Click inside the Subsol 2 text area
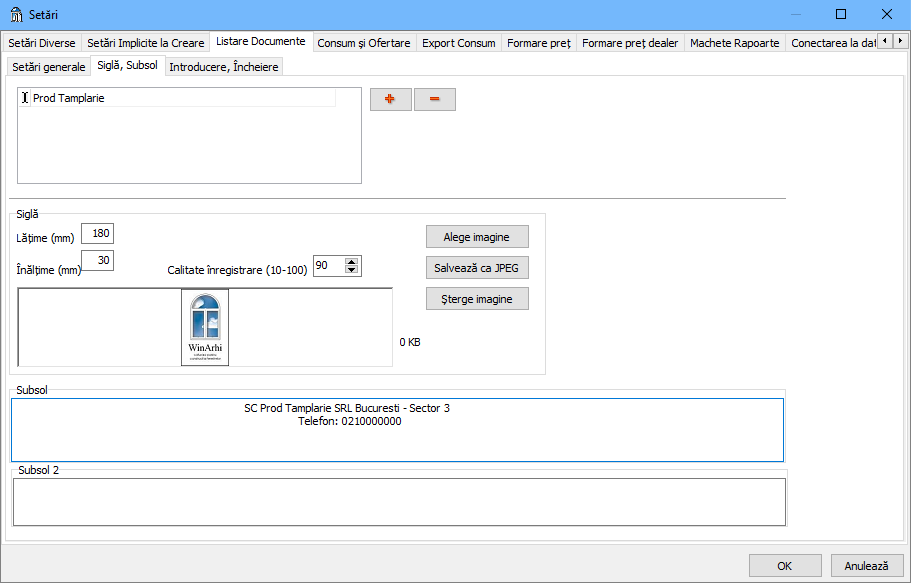This screenshot has height=583, width=911. tap(398, 501)
